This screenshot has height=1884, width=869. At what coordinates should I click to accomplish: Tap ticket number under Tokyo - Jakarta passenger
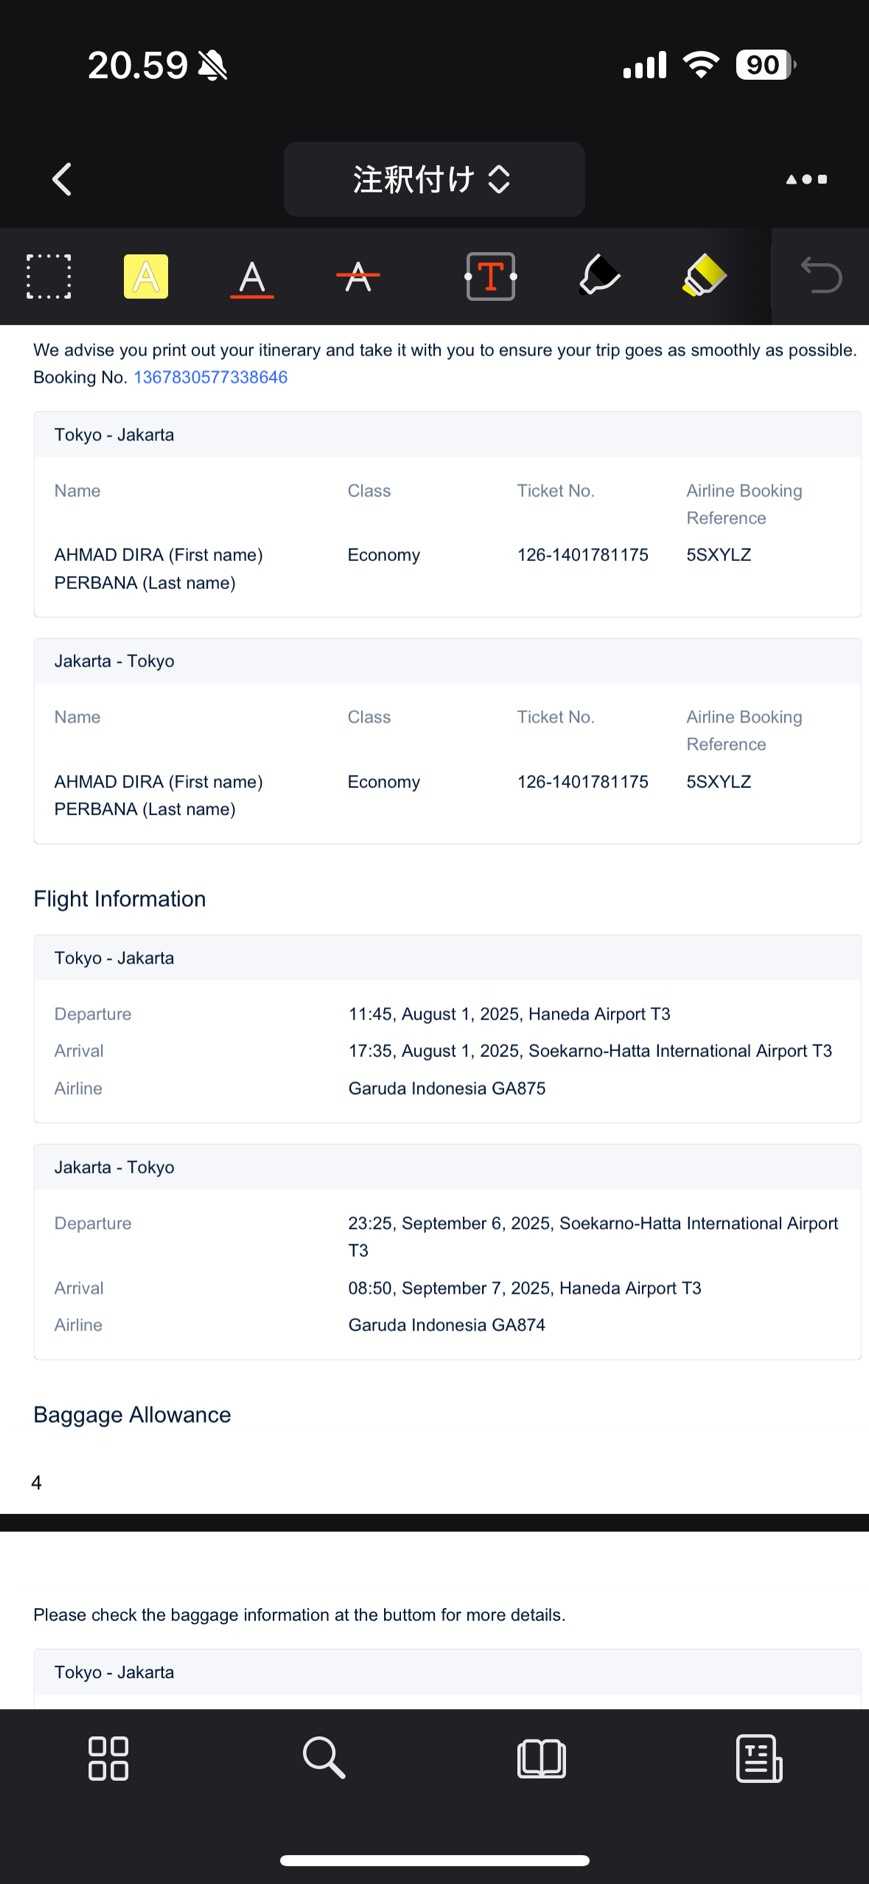(x=583, y=555)
